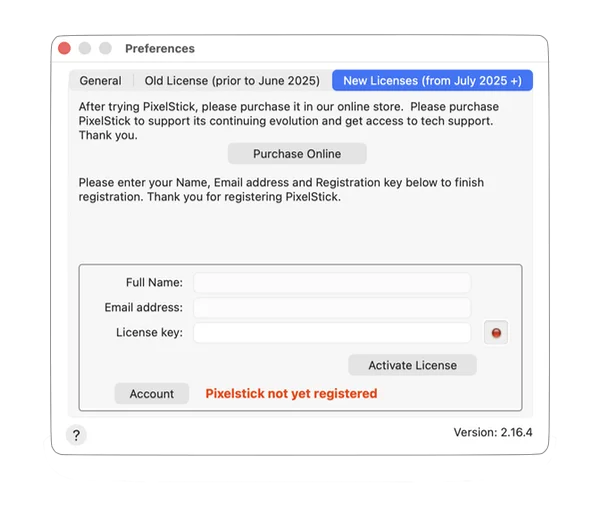Click the 'Pixelstick not yet registered' status text
Image resolution: width=600 pixels, height=522 pixels.
tap(291, 394)
